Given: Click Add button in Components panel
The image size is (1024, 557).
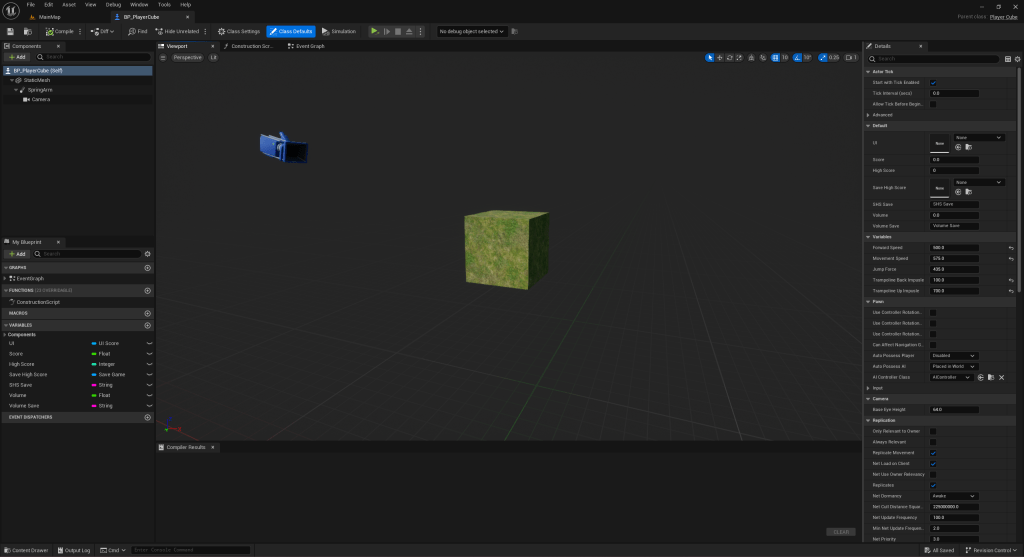Looking at the screenshot, I should tap(17, 57).
